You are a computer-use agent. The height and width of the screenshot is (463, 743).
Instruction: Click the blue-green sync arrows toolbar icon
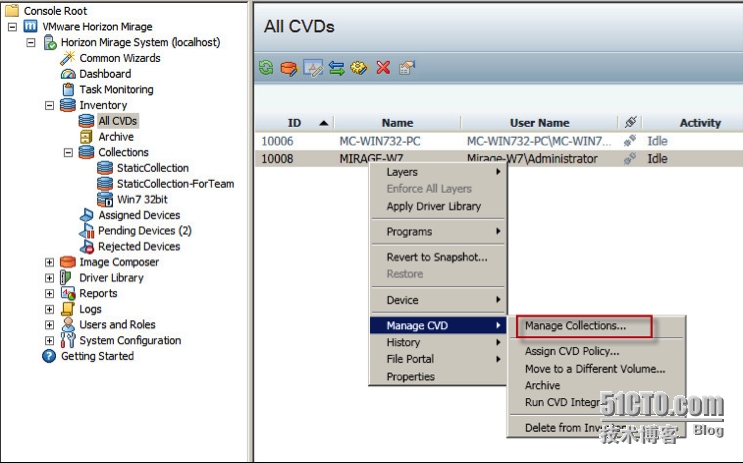coord(336,68)
